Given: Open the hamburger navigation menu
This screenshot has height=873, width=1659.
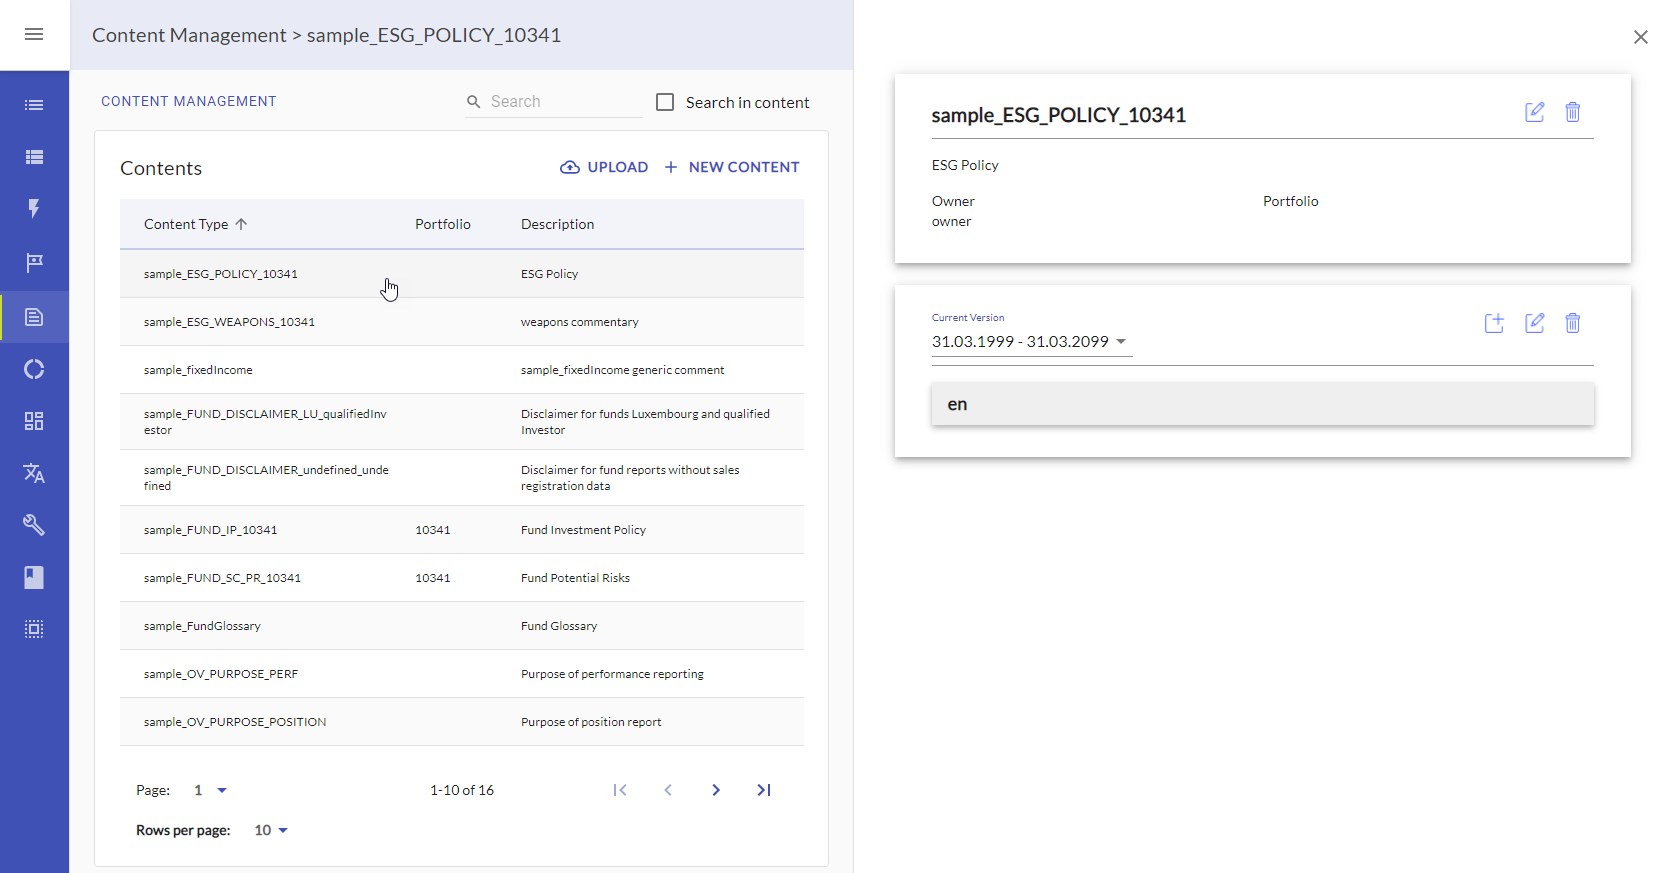Looking at the screenshot, I should pos(34,35).
